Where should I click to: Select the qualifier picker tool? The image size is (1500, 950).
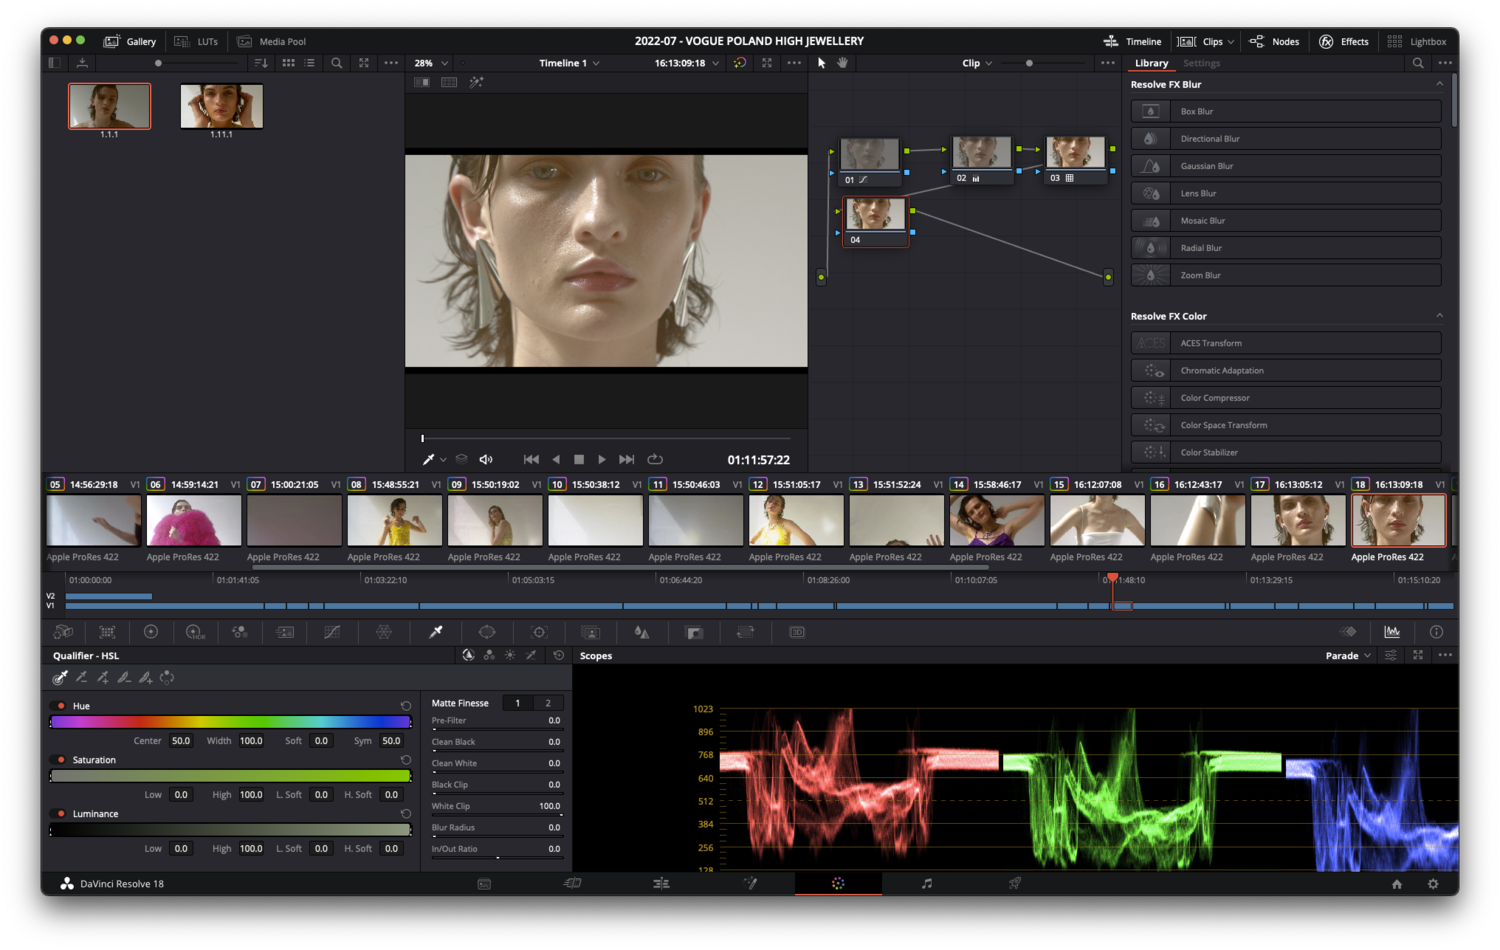60,678
